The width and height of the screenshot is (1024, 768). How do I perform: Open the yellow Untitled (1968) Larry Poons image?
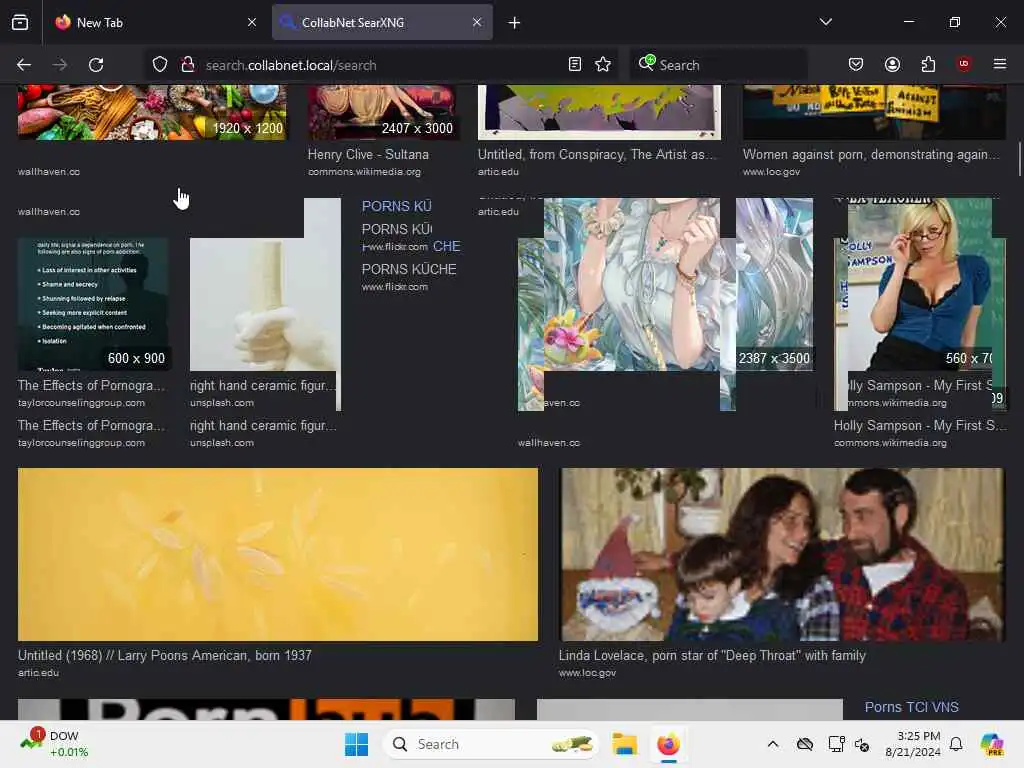[278, 554]
